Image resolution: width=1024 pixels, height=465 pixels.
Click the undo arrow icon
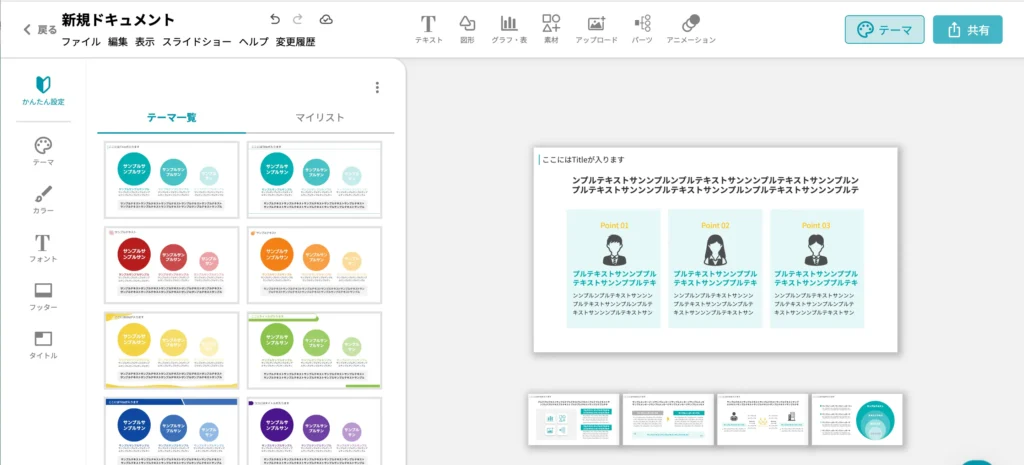pyautogui.click(x=275, y=19)
